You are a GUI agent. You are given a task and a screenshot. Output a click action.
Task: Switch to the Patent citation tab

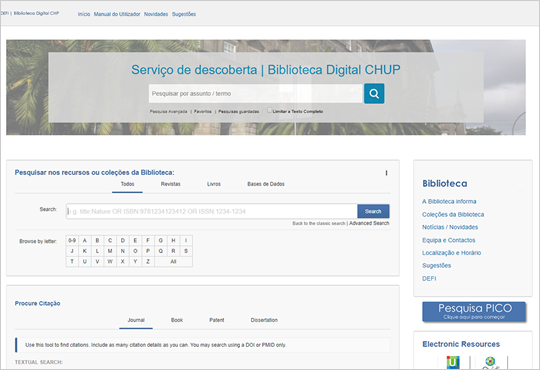[217, 320]
